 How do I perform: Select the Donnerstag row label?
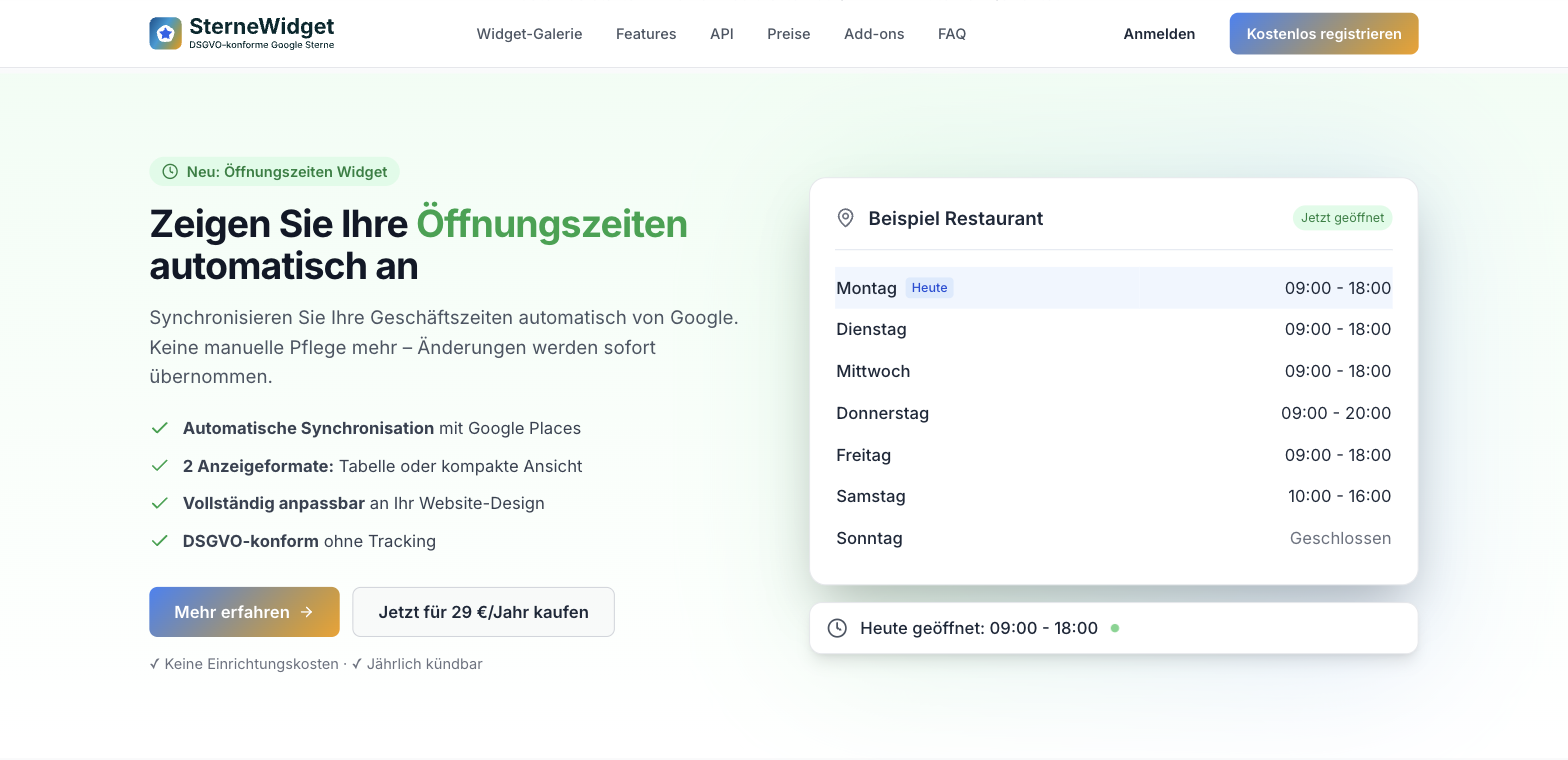[883, 413]
